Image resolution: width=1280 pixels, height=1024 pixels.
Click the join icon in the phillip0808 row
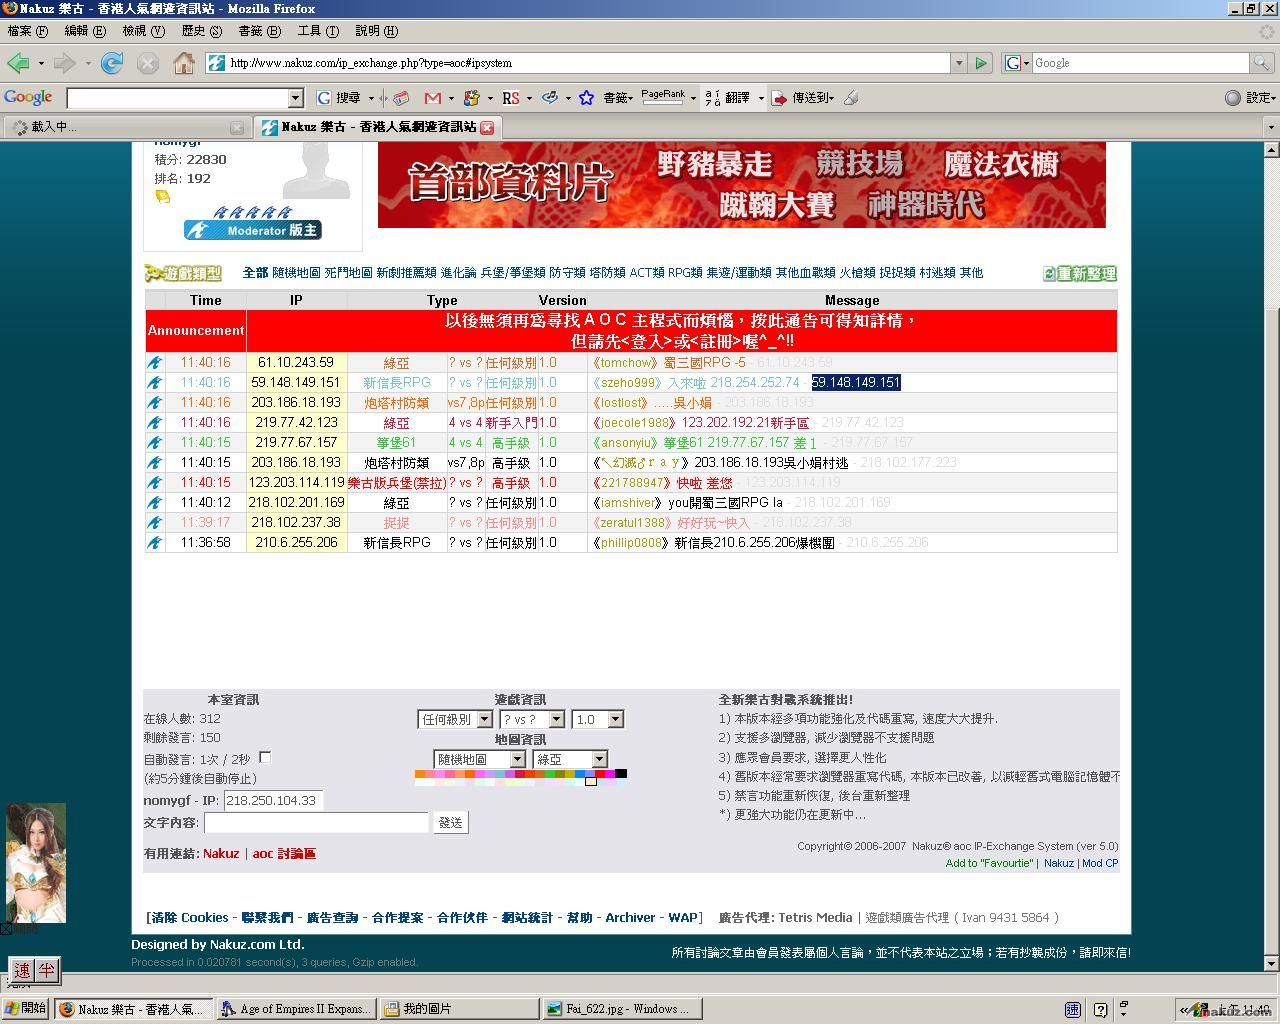(x=155, y=543)
